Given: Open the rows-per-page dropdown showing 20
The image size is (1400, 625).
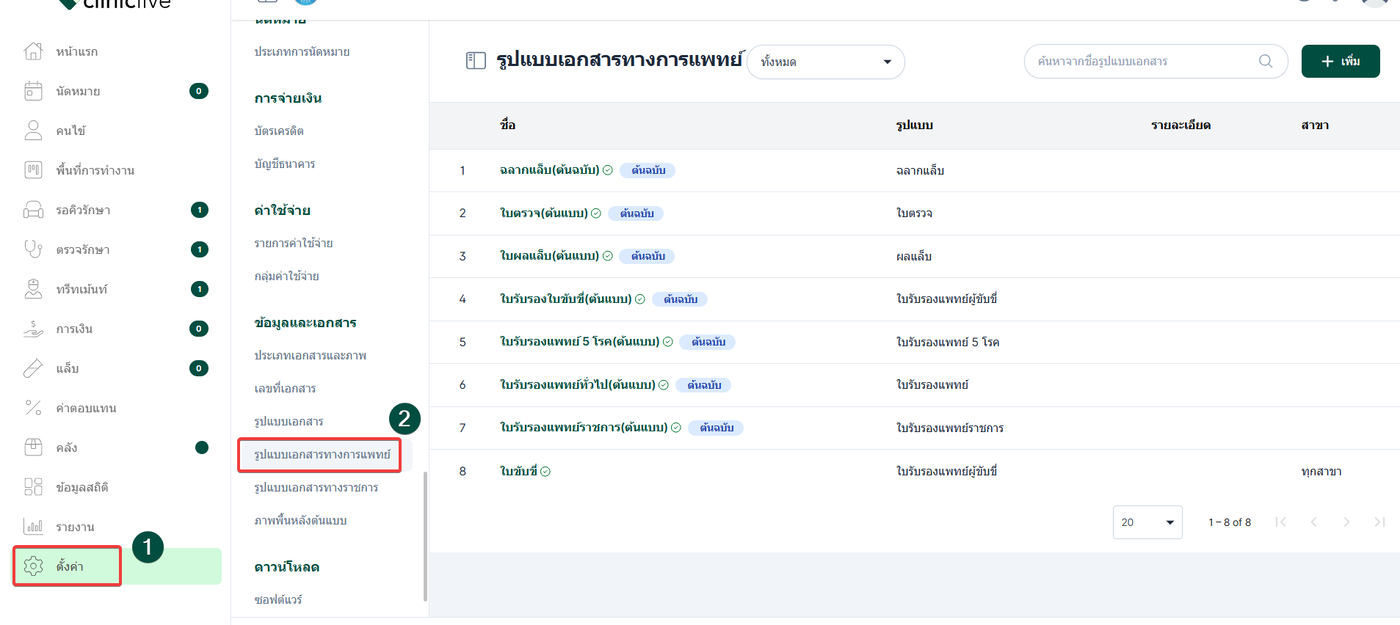Looking at the screenshot, I should pos(1147,522).
